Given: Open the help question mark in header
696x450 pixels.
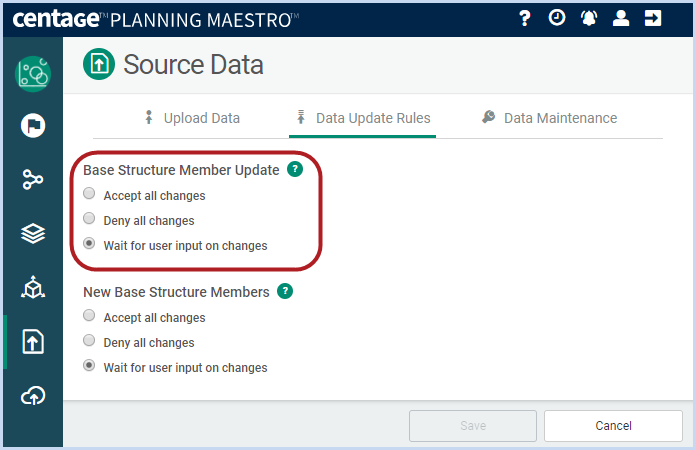Looking at the screenshot, I should [525, 19].
